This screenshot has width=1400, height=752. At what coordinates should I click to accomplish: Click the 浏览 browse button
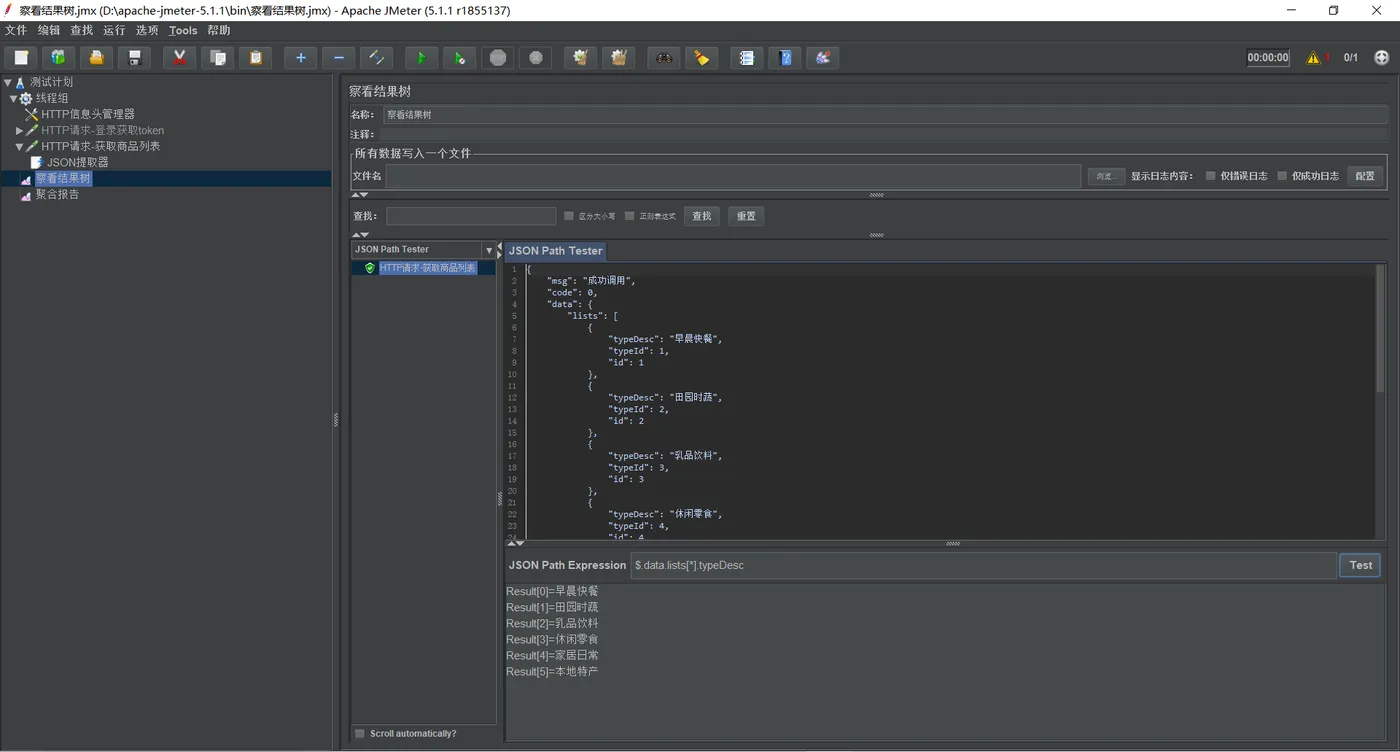(x=1106, y=176)
